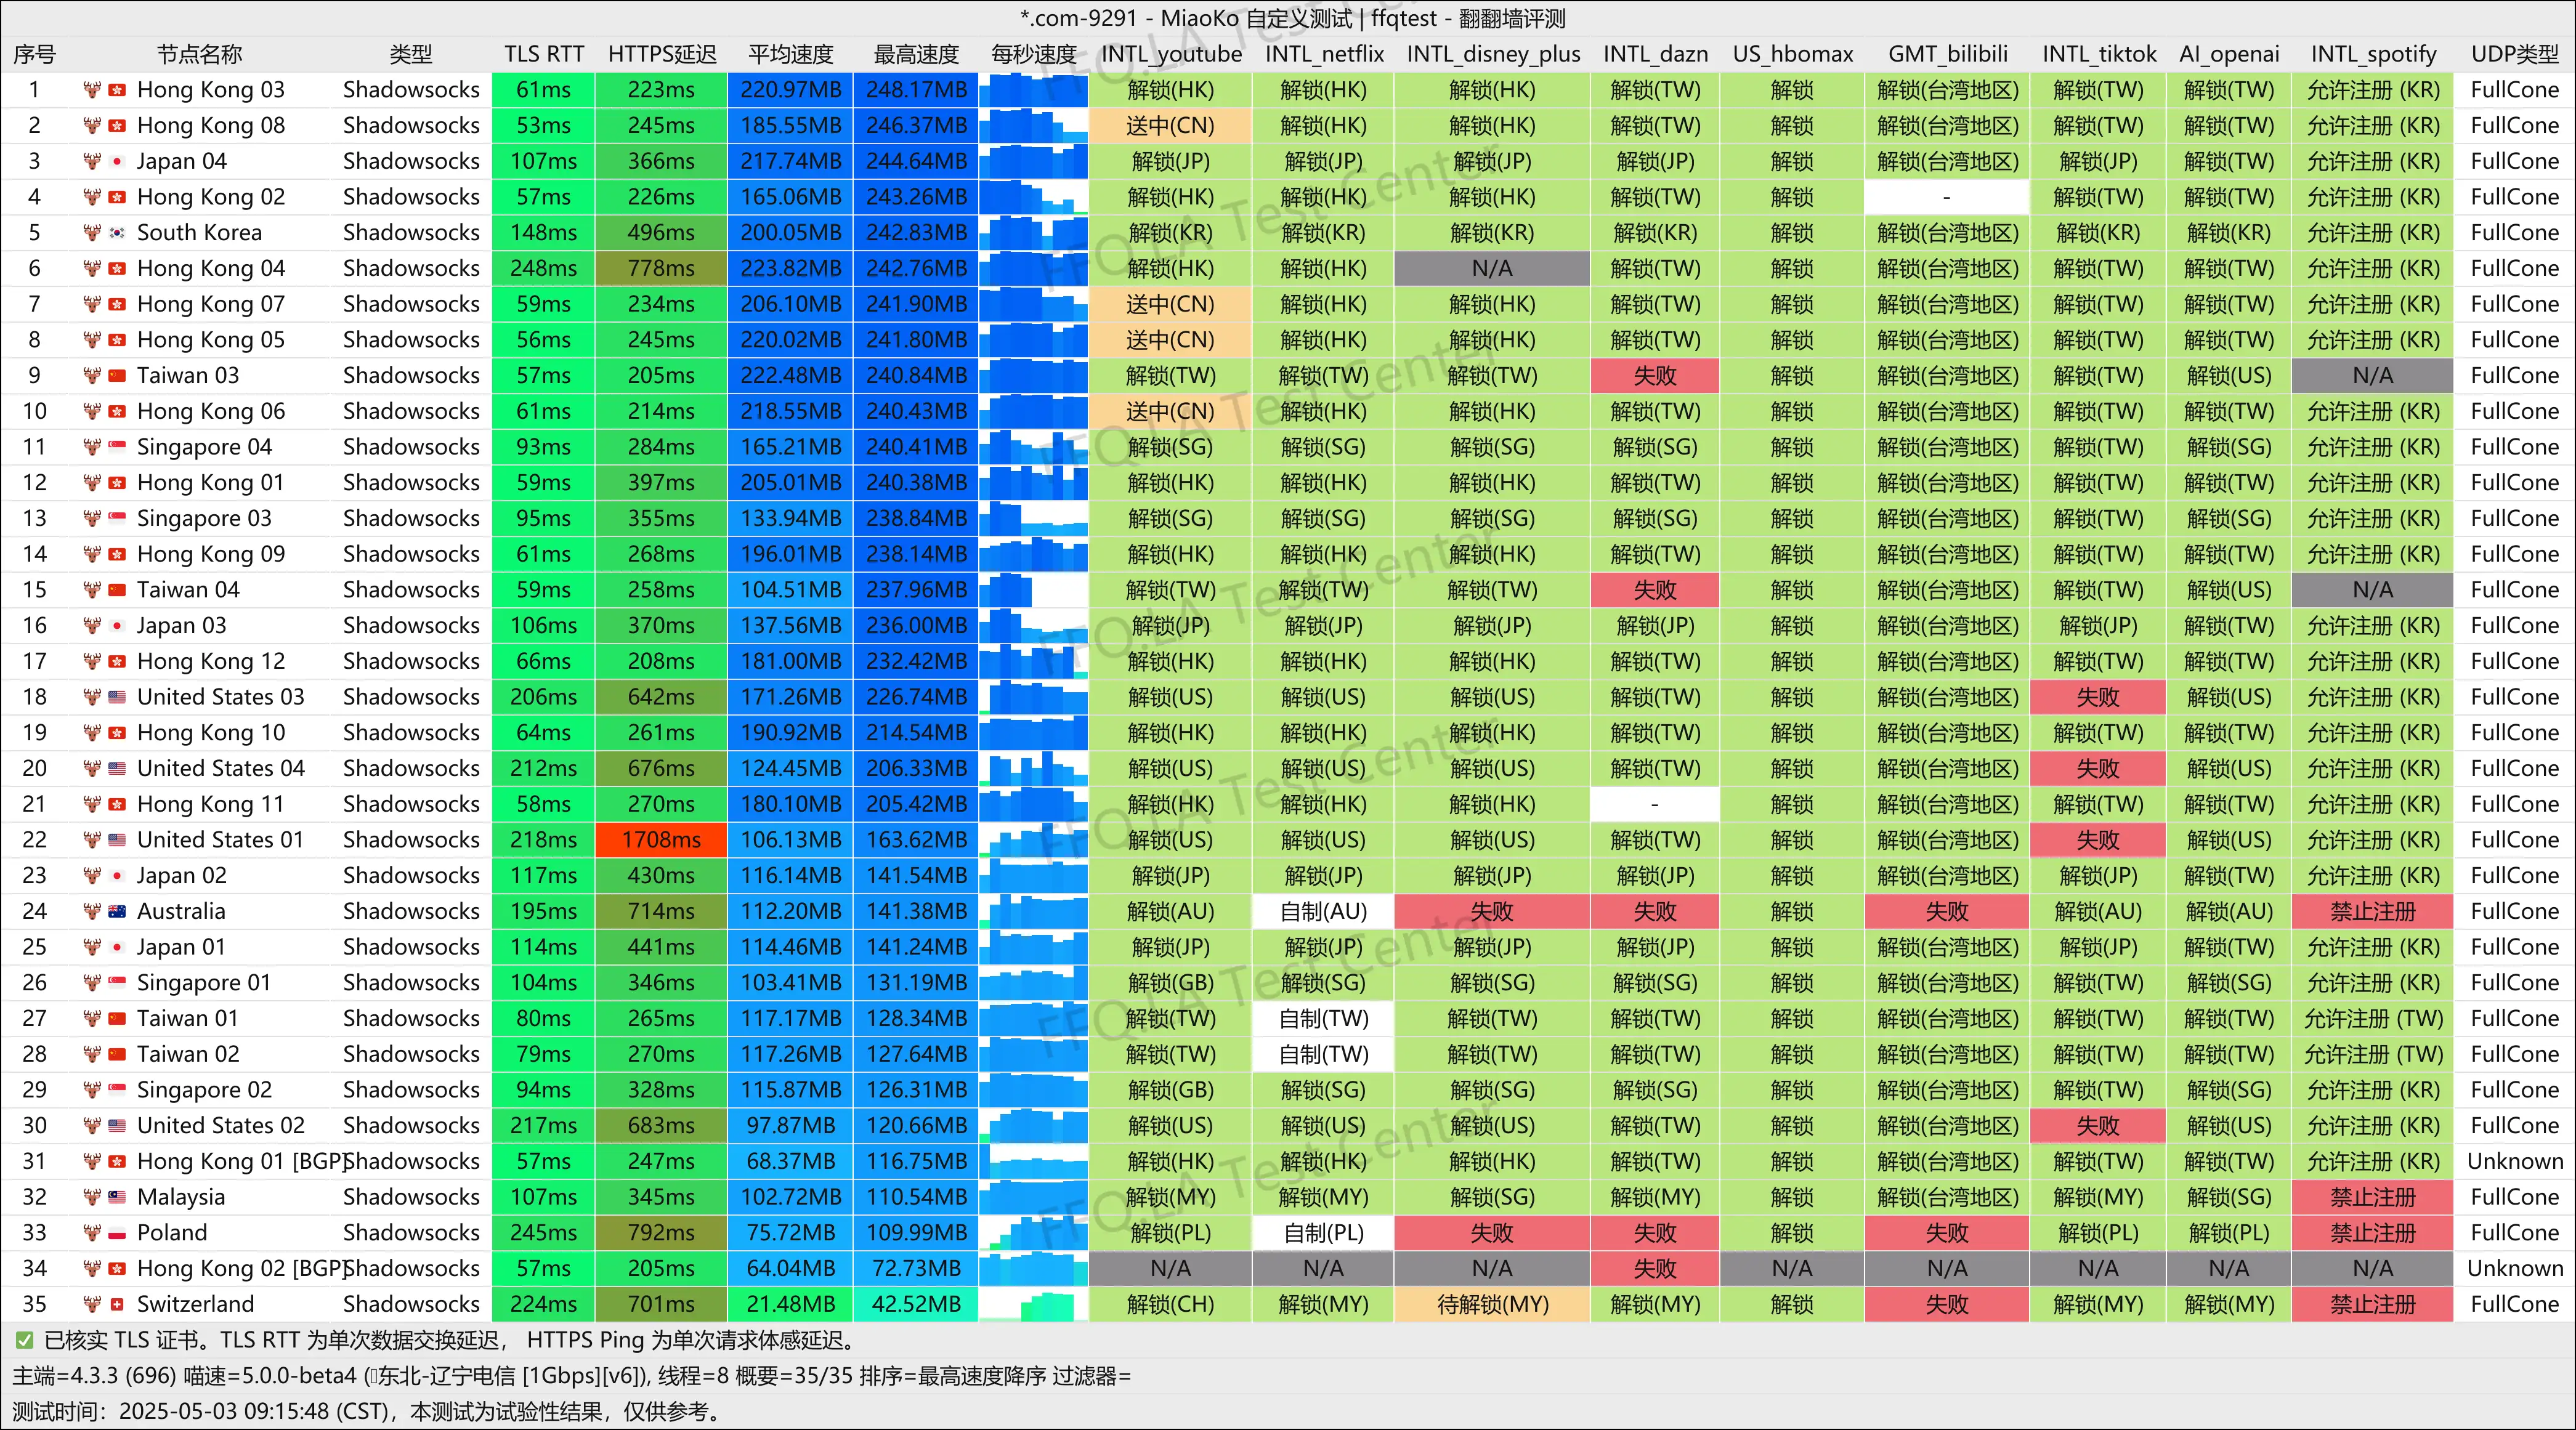This screenshot has width=2576, height=1430.
Task: Click the test time line 测试时间: 2025-05-03 09:15:48
Action: [367, 1412]
